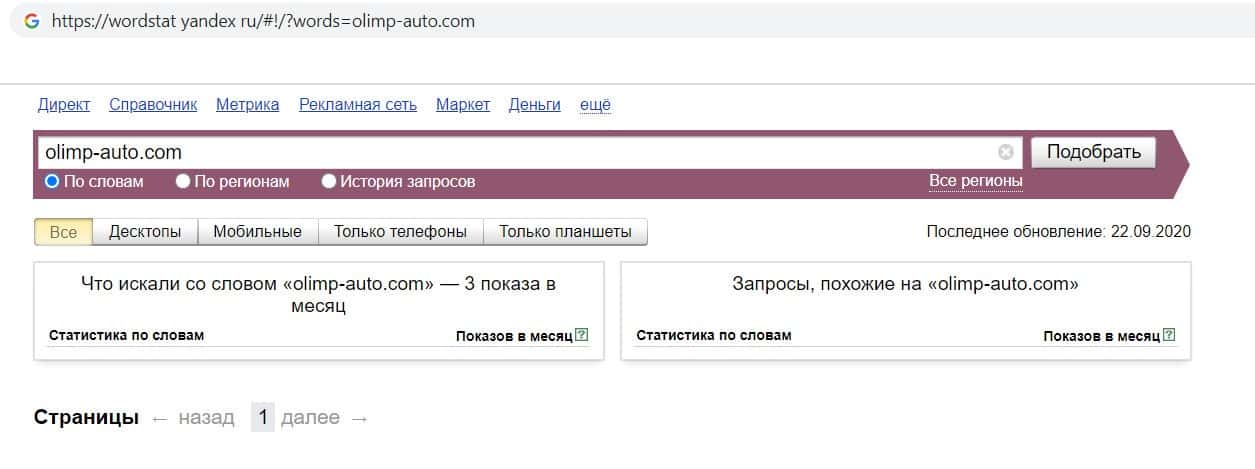Select the "История запросов" radio option
The height and width of the screenshot is (469, 1255).
(329, 182)
